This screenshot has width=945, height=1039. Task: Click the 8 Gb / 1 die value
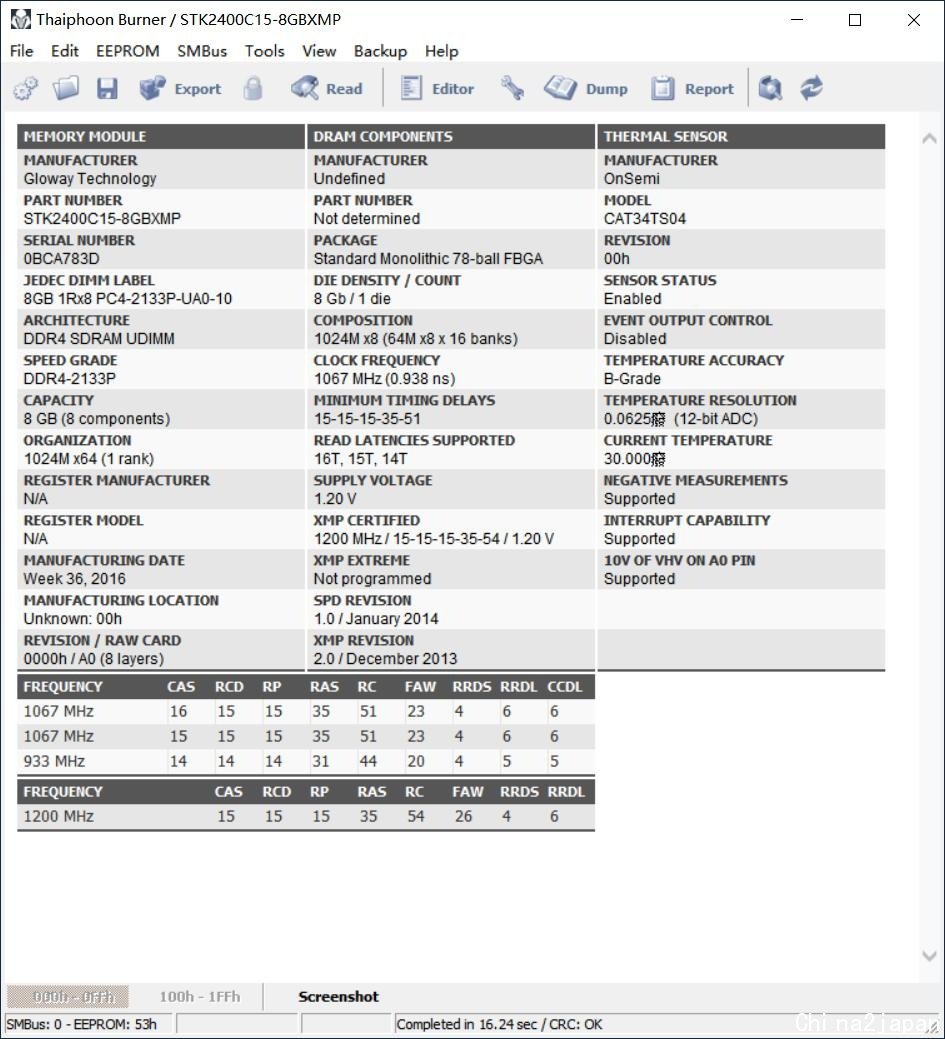[x=352, y=299]
